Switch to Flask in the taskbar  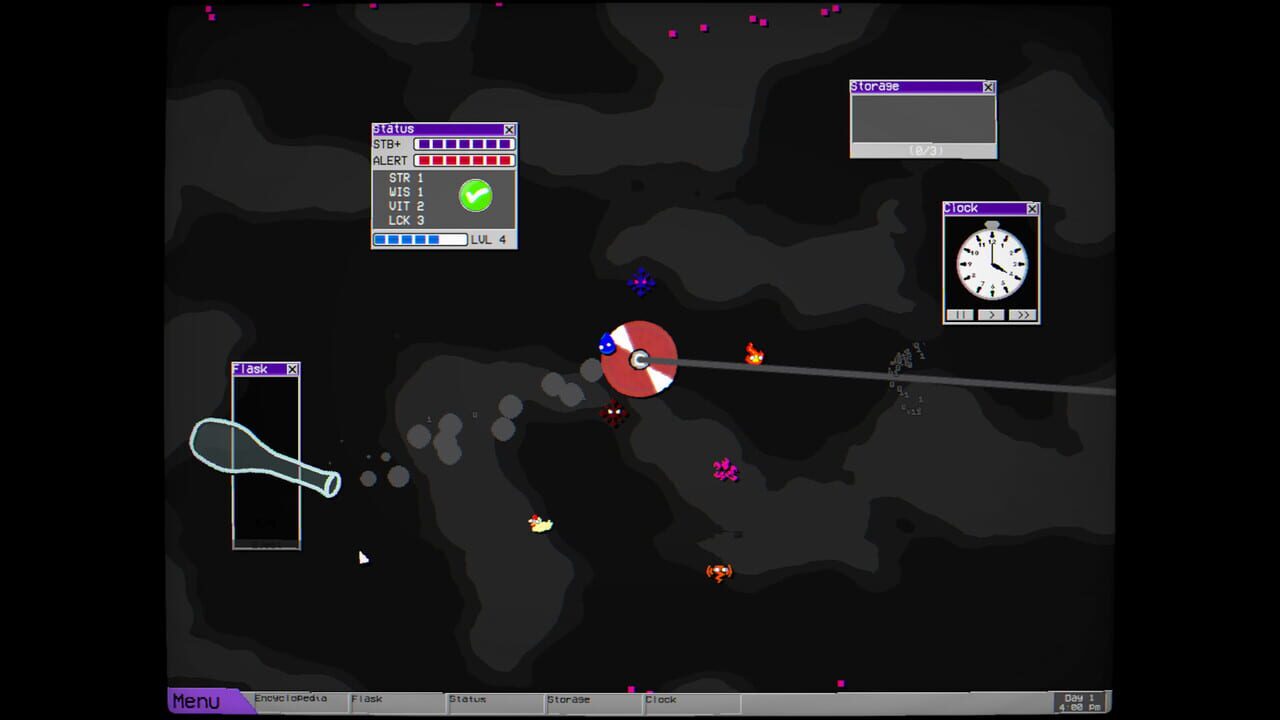point(394,701)
